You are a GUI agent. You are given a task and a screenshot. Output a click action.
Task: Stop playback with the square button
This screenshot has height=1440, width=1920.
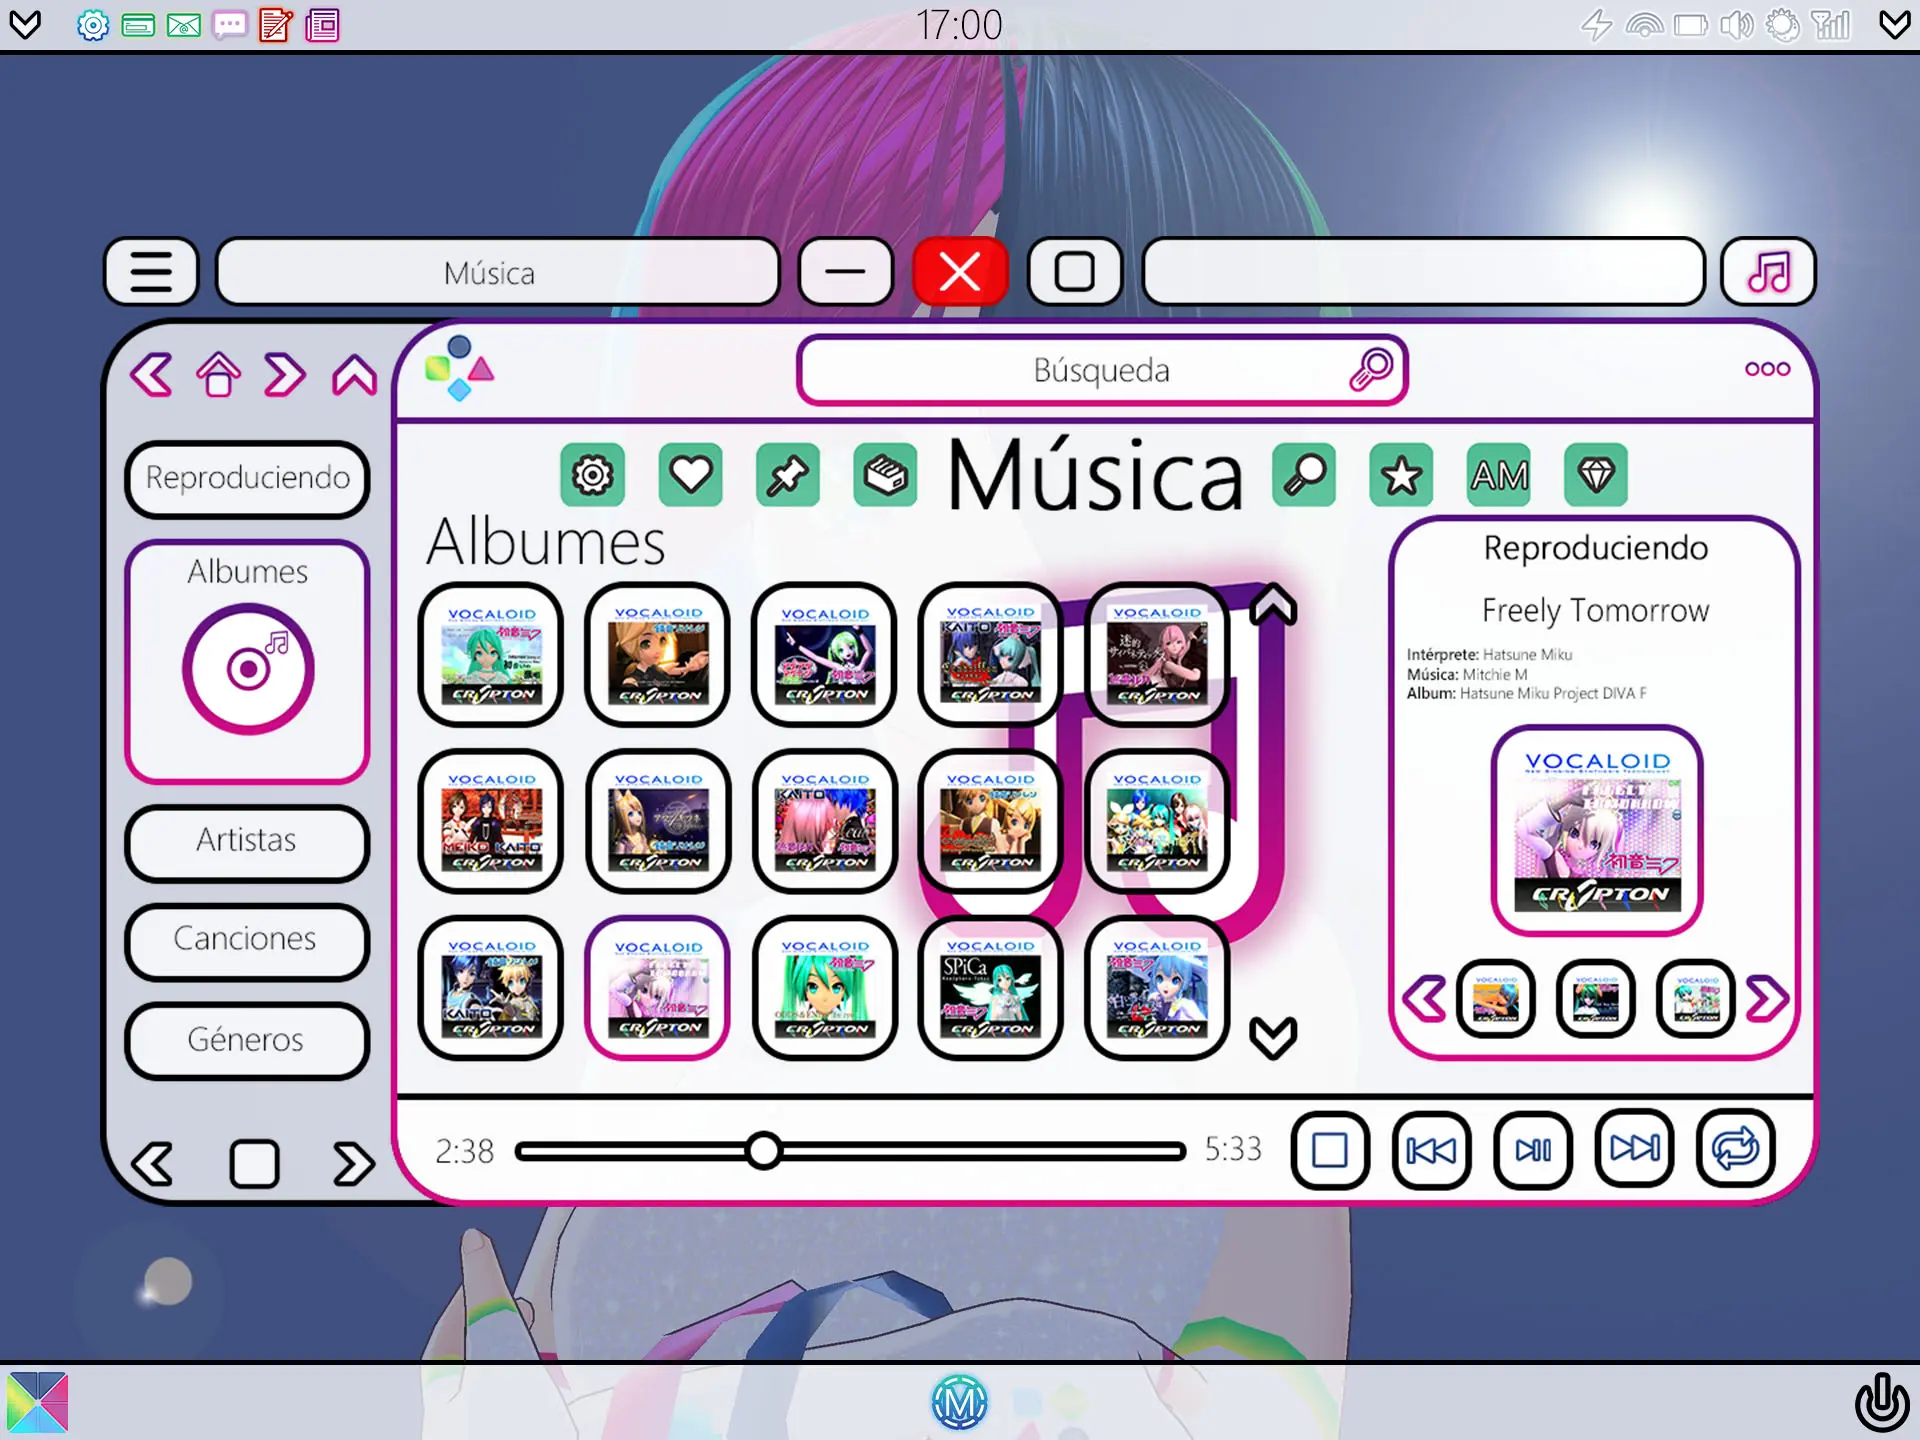click(x=1329, y=1150)
